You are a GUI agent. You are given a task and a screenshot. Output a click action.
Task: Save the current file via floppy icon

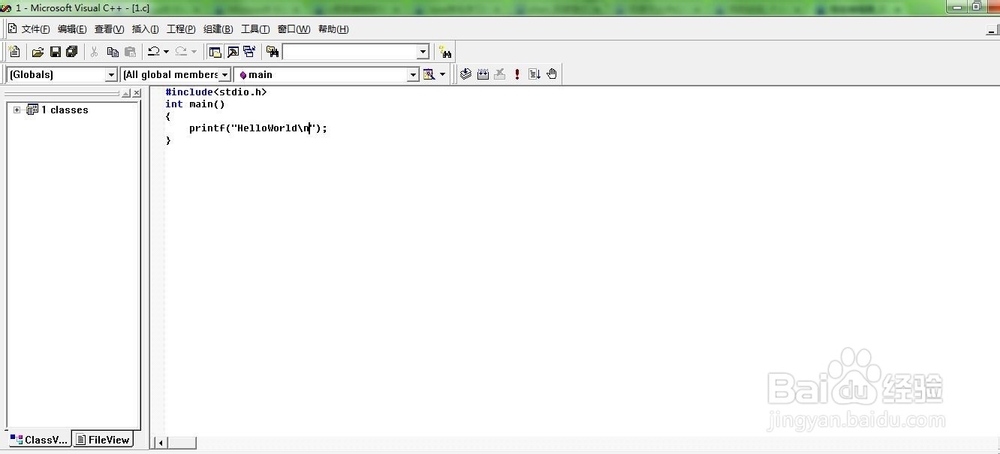pyautogui.click(x=55, y=52)
